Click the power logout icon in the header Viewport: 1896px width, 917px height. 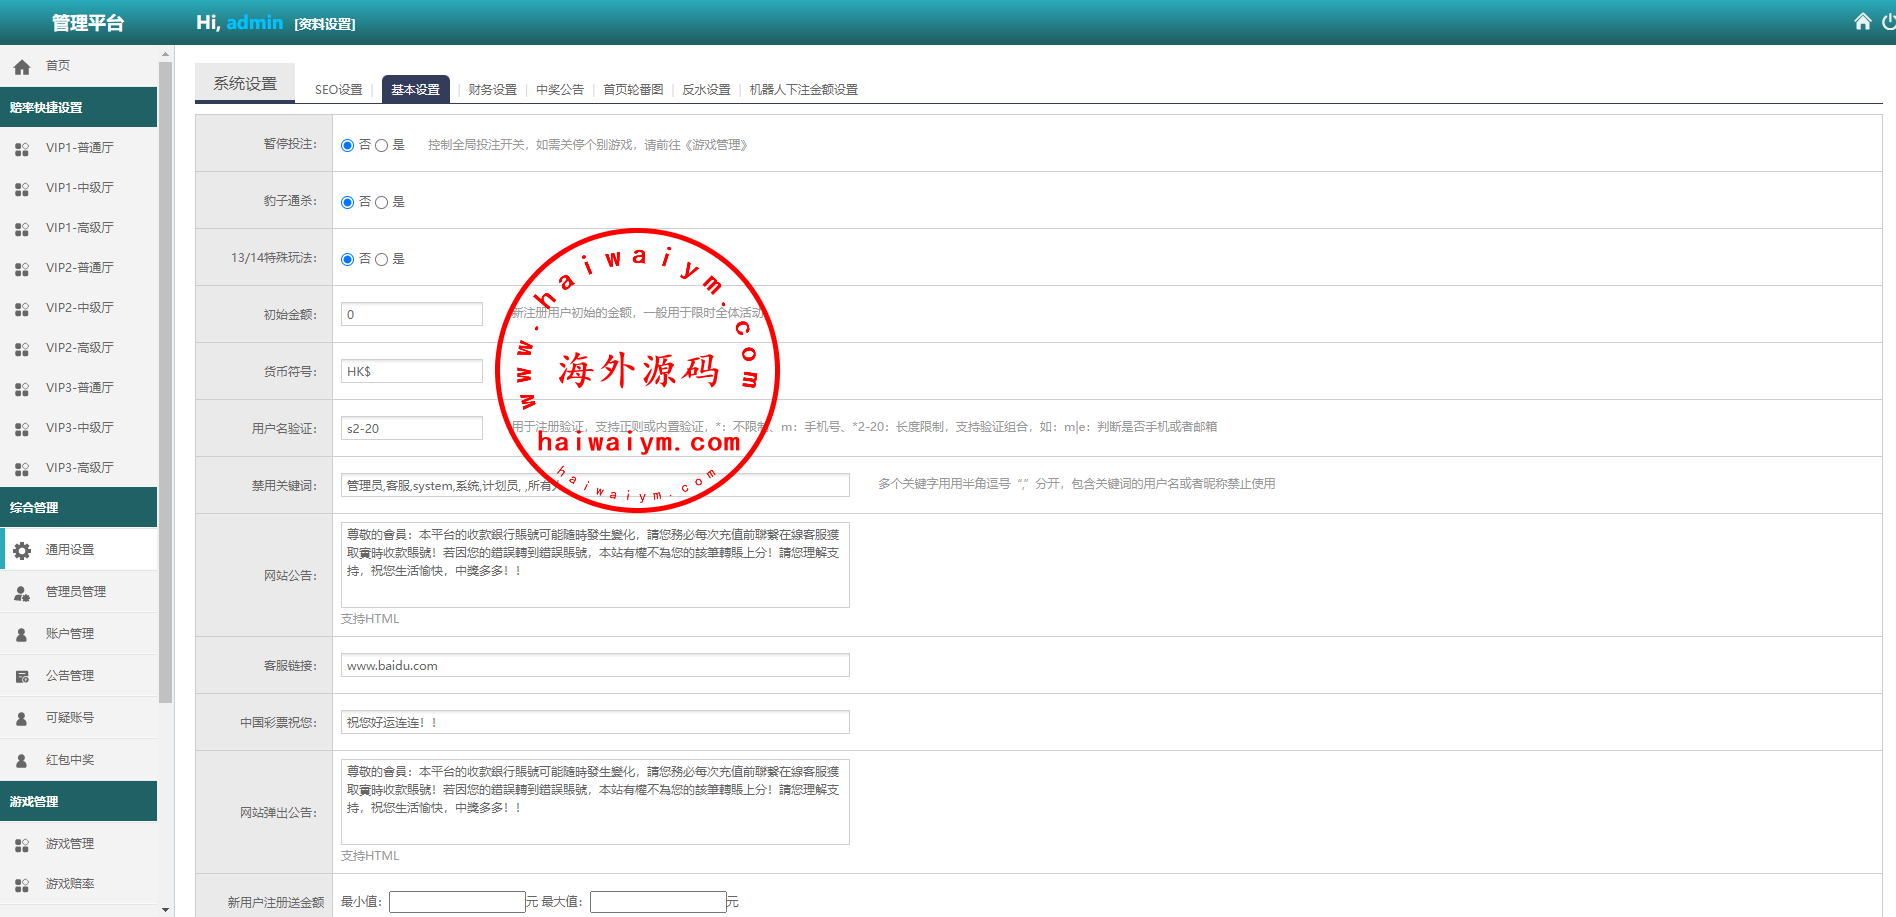(1888, 22)
